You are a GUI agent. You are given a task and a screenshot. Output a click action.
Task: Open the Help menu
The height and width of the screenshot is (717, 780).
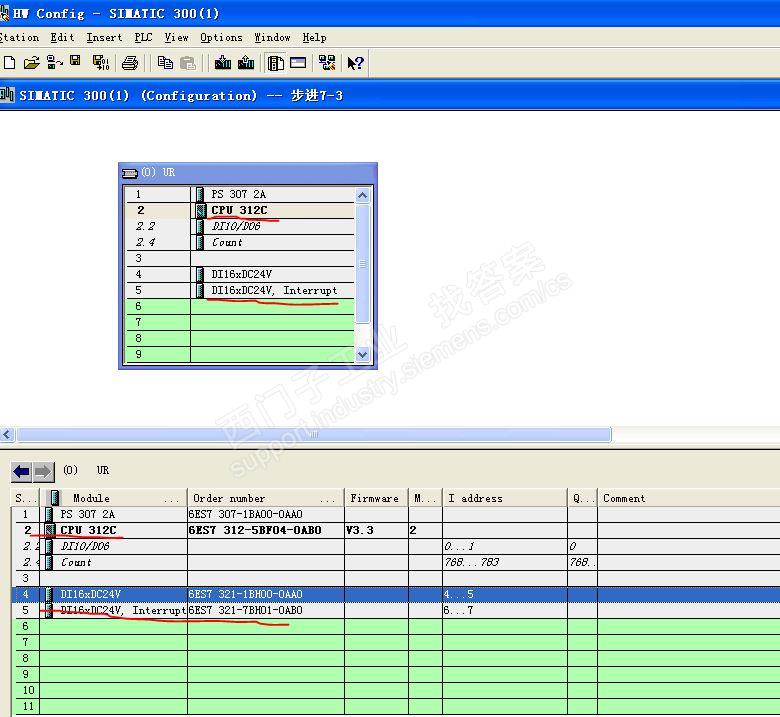click(314, 38)
